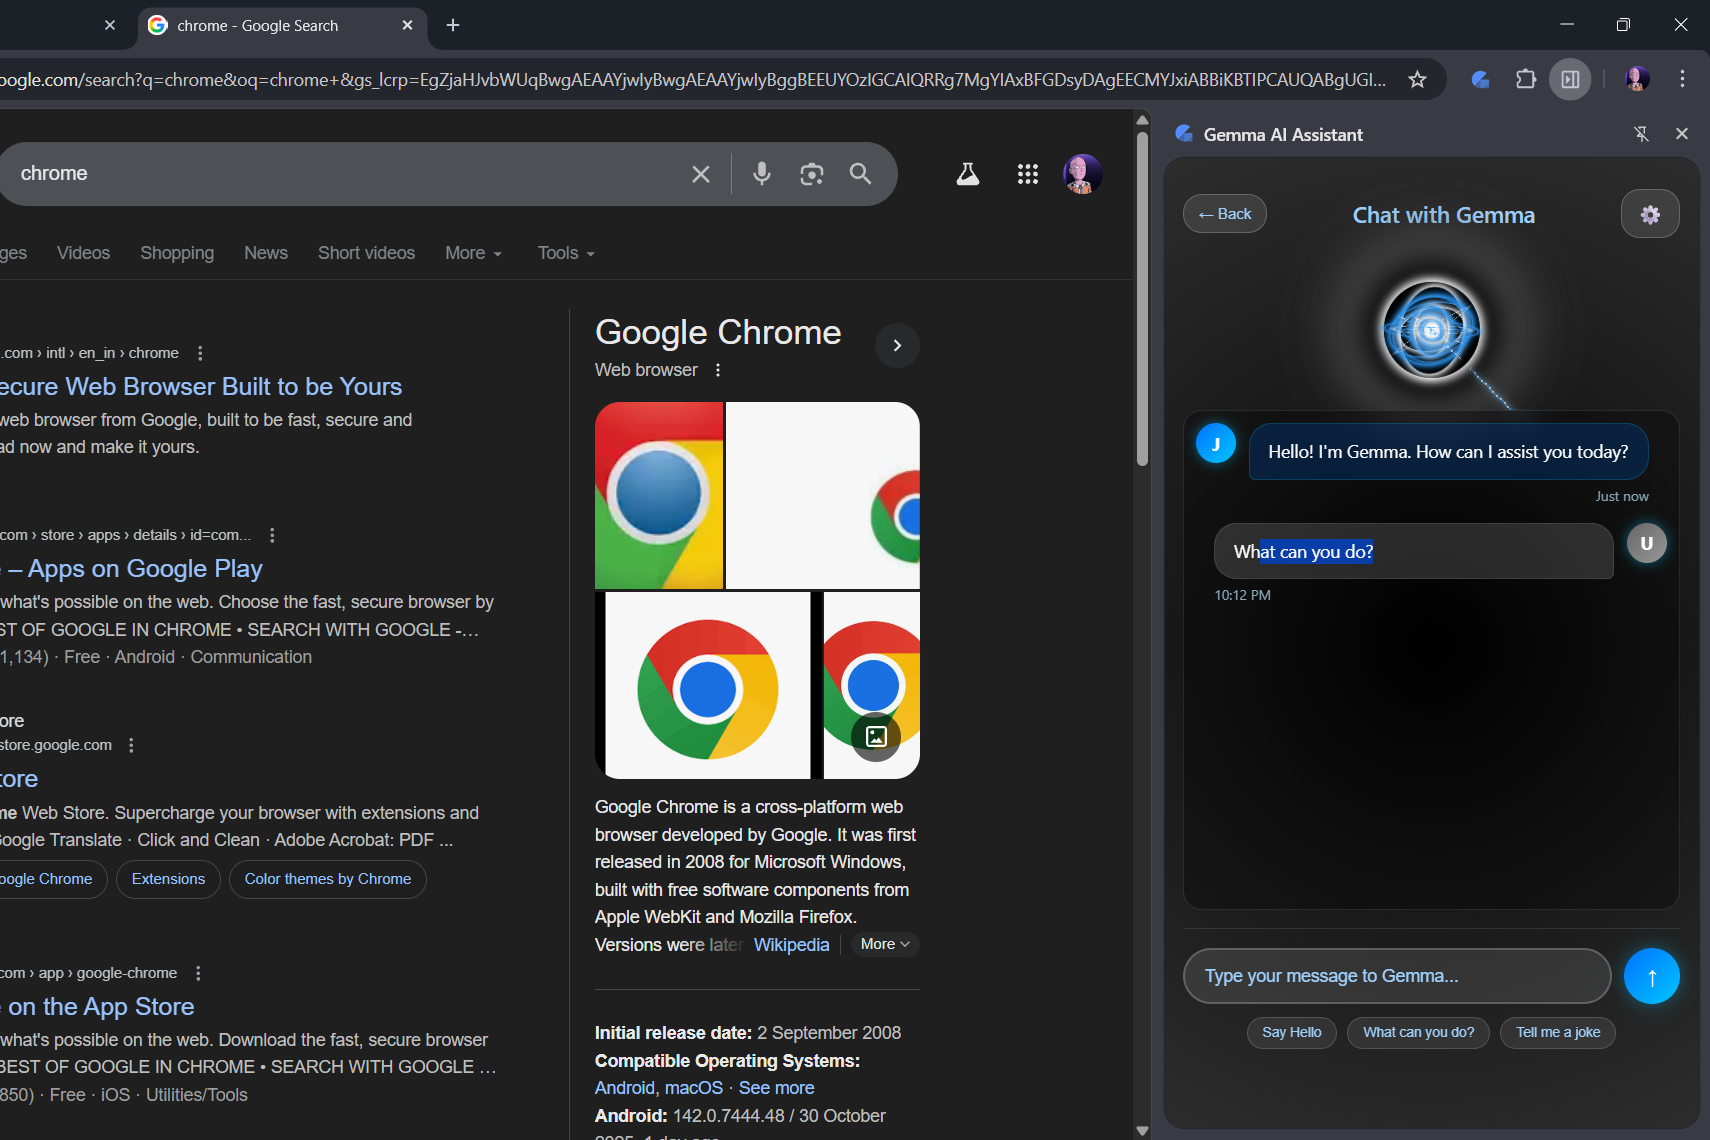This screenshot has height=1140, width=1710.
Task: Open Gemma chat settings gear
Action: [x=1650, y=214]
